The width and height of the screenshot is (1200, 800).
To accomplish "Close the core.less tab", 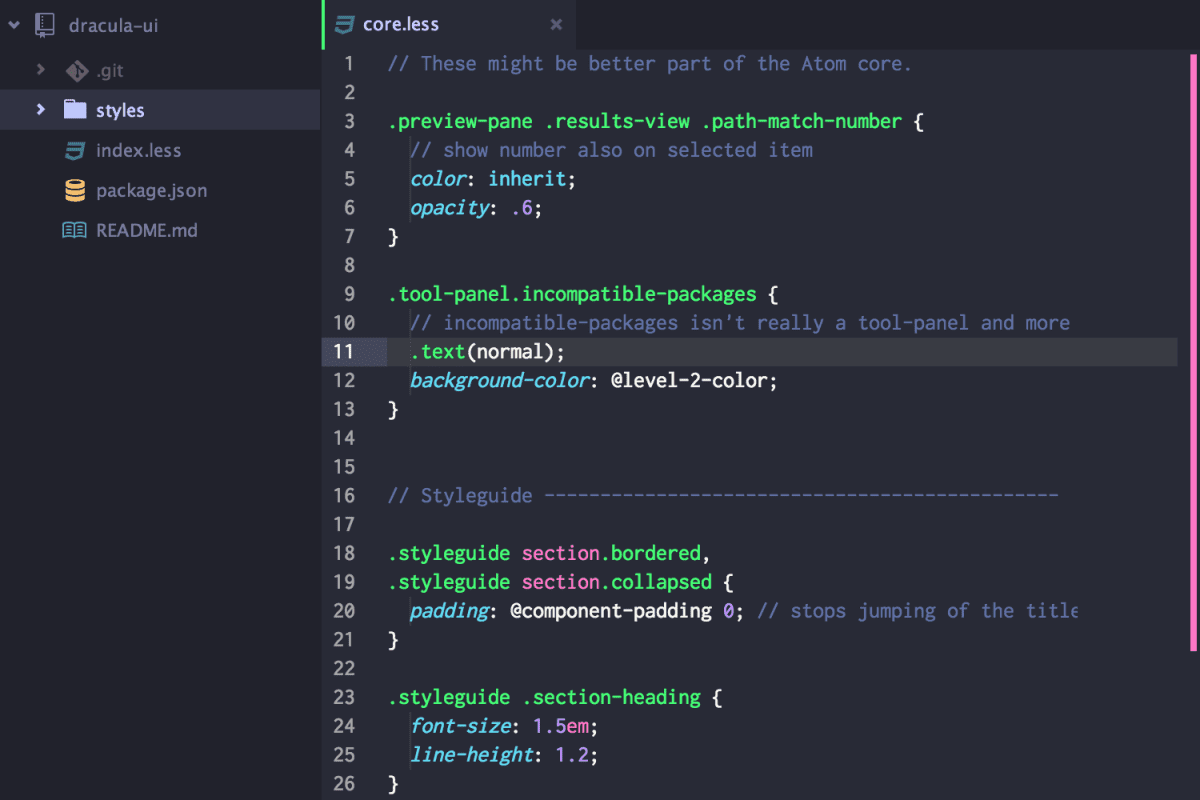I will pos(556,24).
